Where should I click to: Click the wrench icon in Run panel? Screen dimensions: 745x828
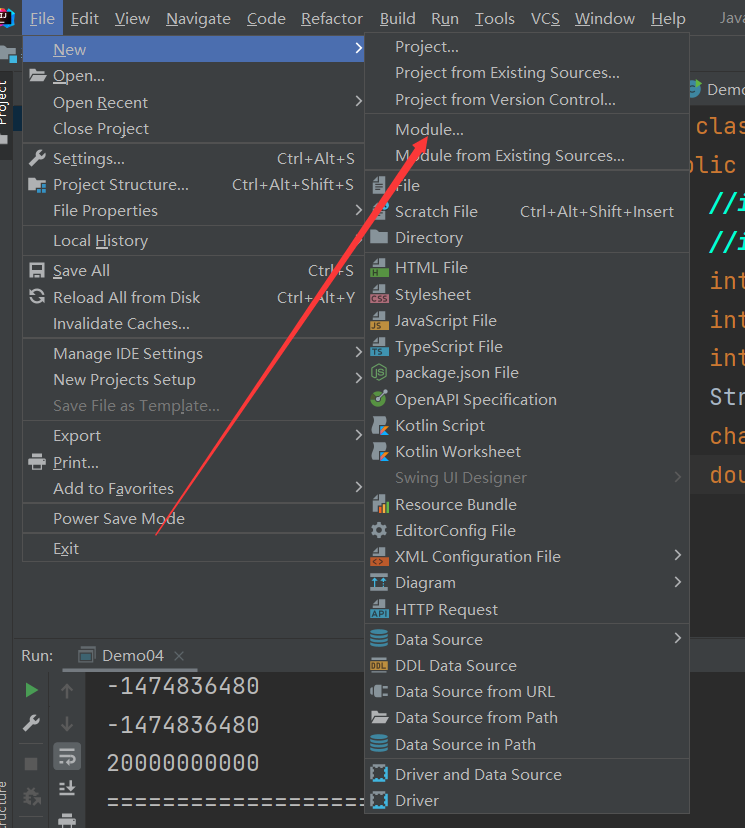[31, 723]
